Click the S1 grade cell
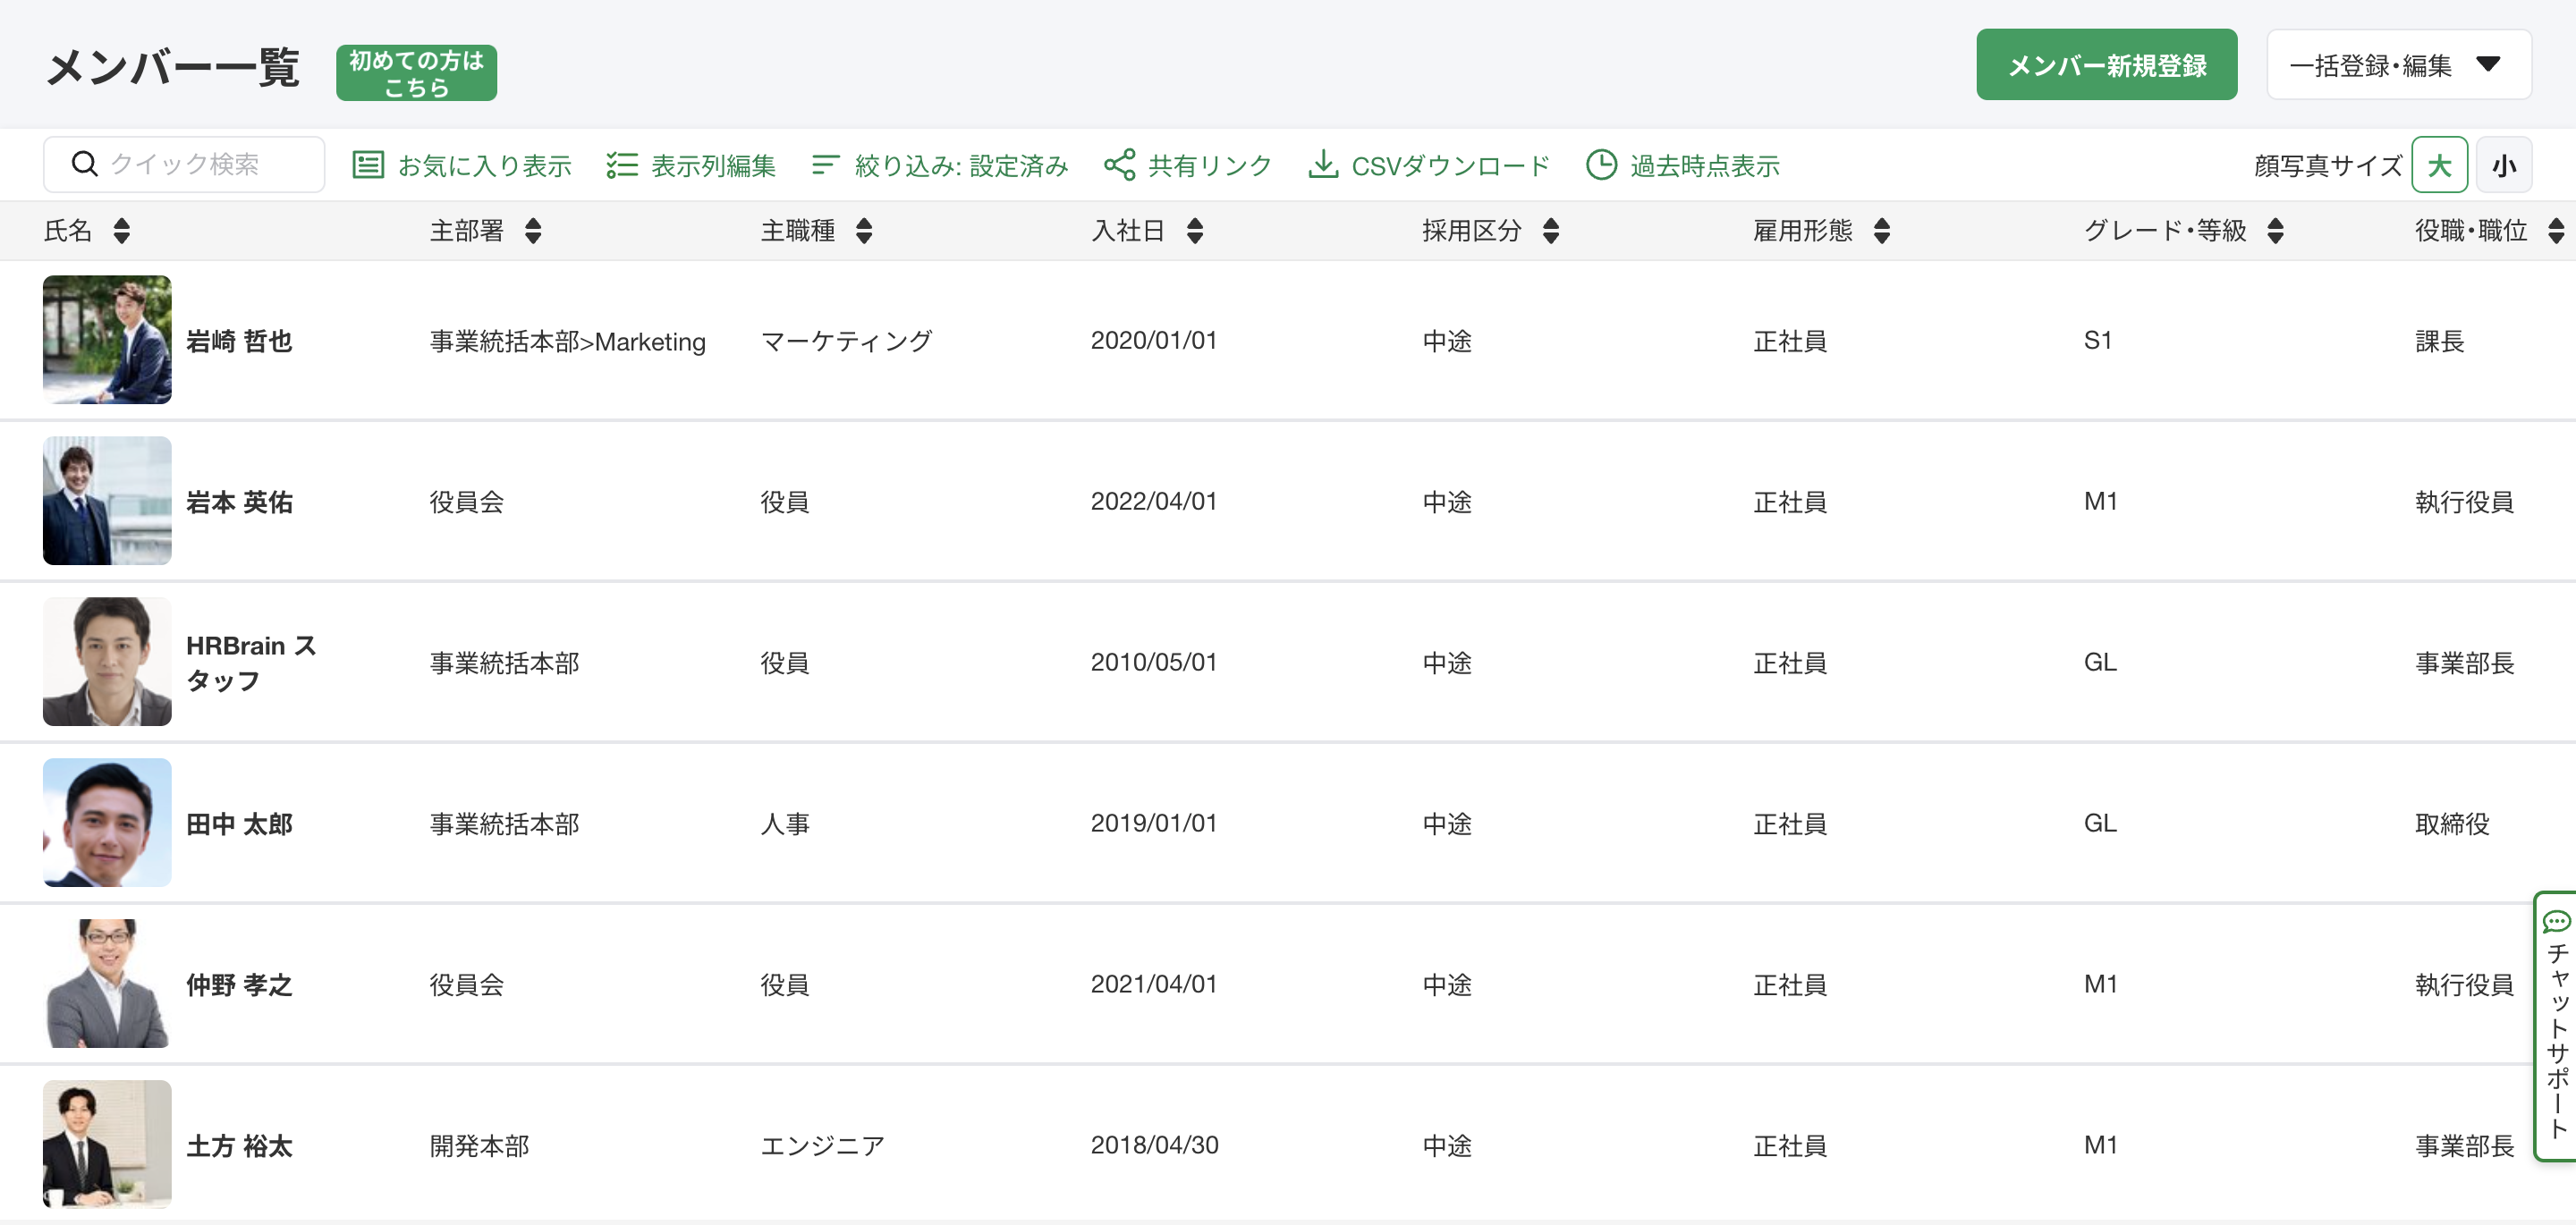Viewport: 2576px width, 1225px height. coord(2098,341)
